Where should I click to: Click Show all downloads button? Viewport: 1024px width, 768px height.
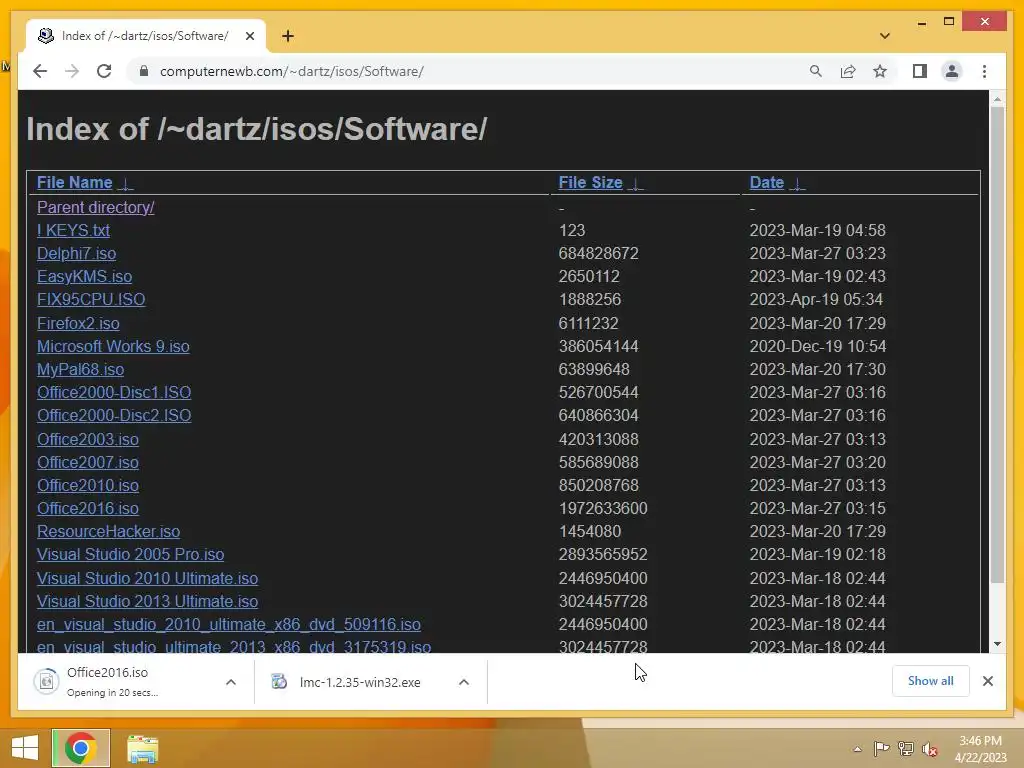coord(931,681)
